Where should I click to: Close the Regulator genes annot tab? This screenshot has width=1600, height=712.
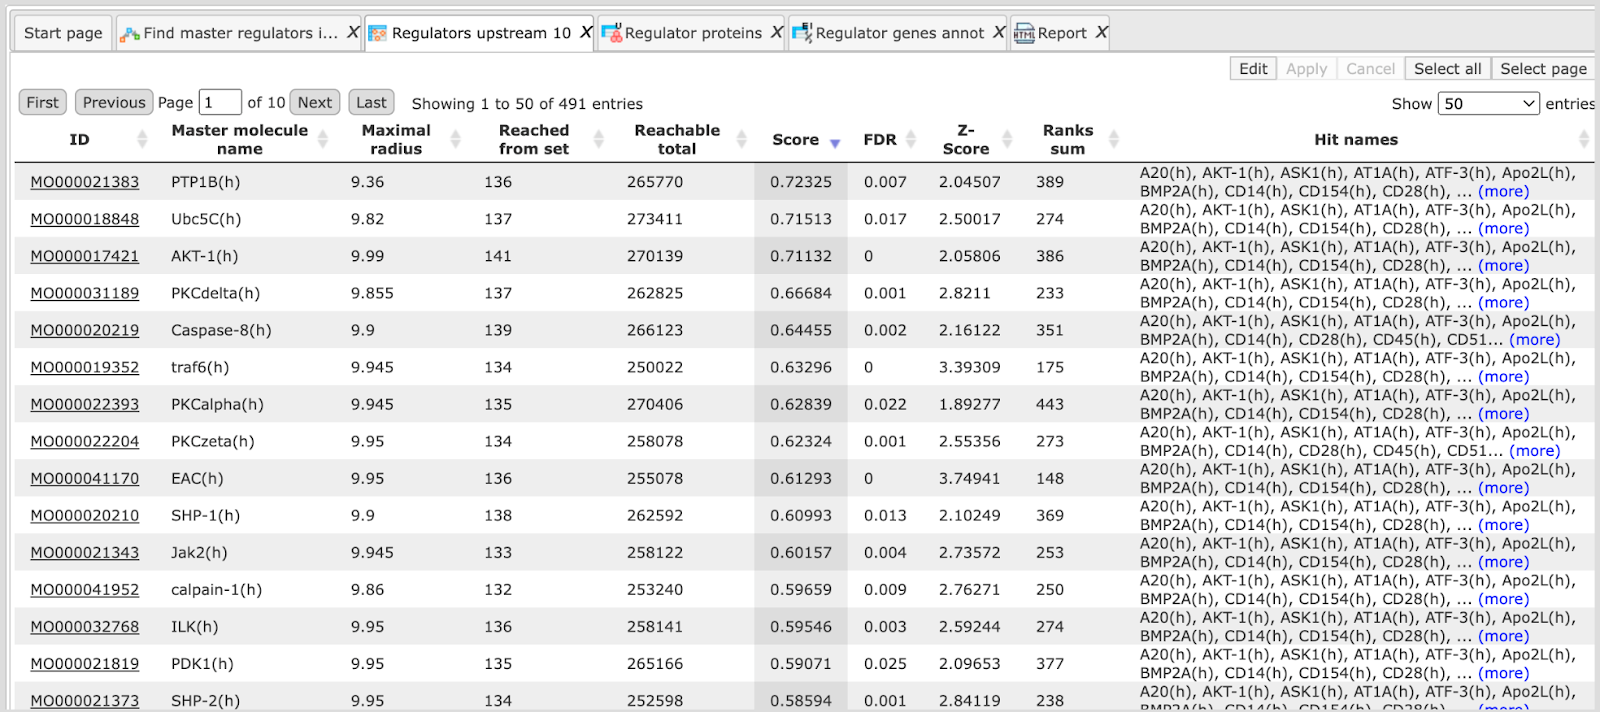999,33
